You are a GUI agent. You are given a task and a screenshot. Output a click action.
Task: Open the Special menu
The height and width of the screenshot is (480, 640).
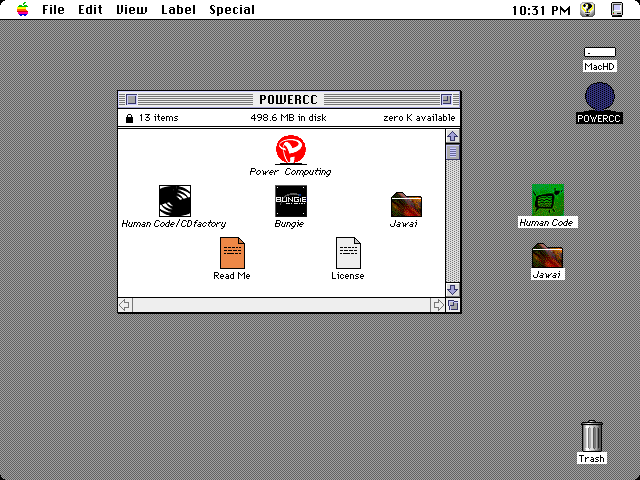[x=232, y=9]
